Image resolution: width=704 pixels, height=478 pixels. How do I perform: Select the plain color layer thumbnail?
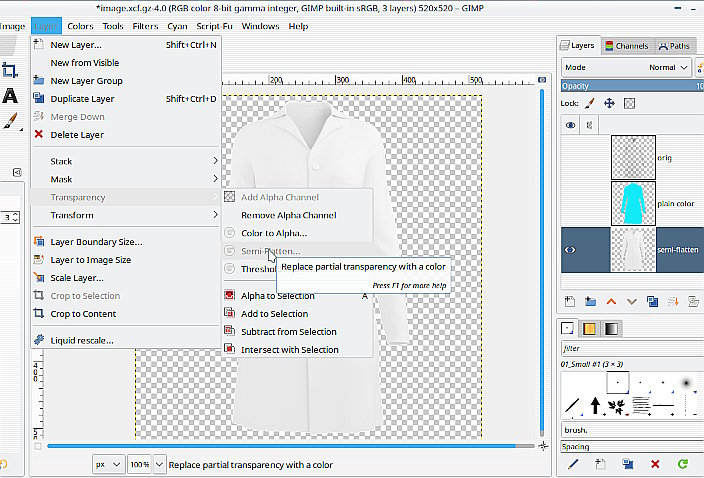click(x=632, y=203)
